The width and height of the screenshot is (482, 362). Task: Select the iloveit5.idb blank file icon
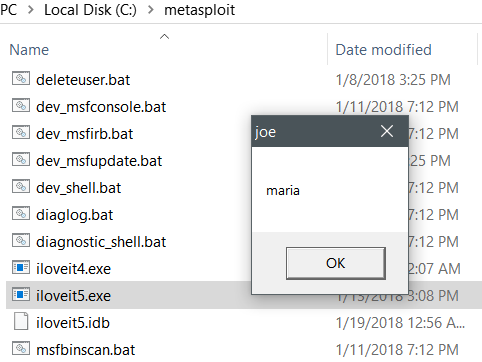pyautogui.click(x=21, y=322)
